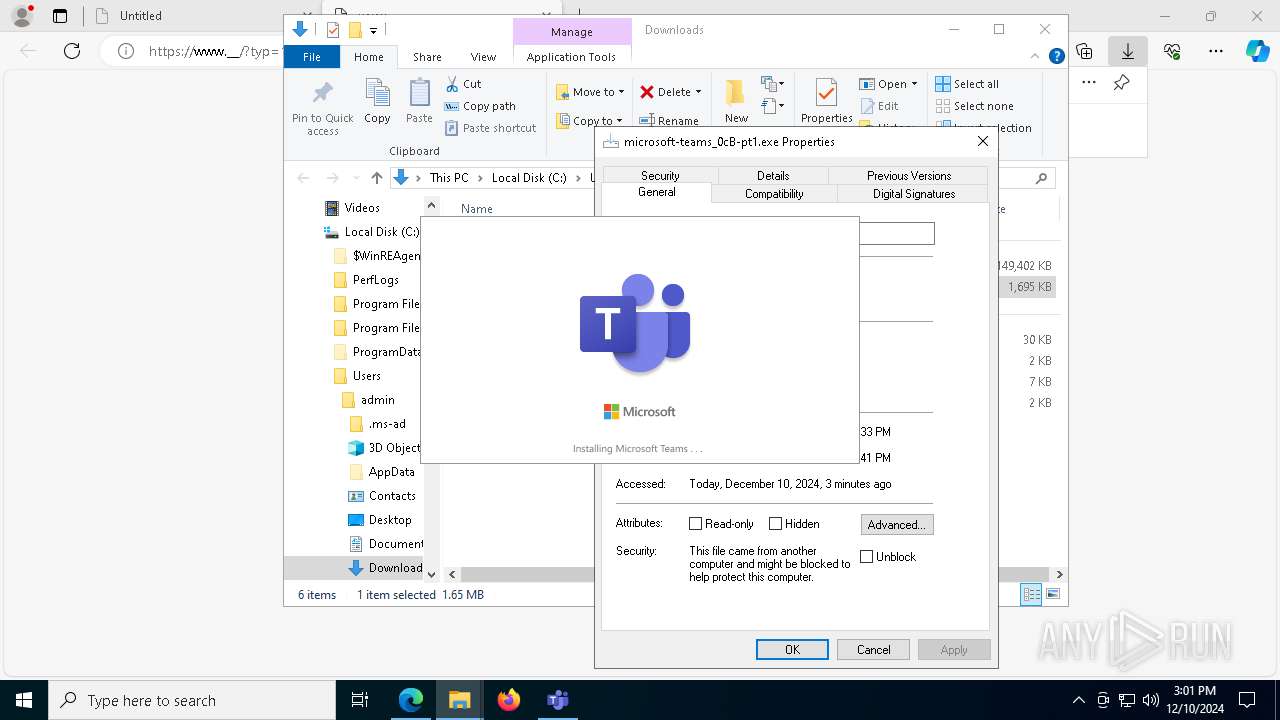The image size is (1280, 720).
Task: Click the Explorer help question mark icon
Action: tap(1056, 57)
